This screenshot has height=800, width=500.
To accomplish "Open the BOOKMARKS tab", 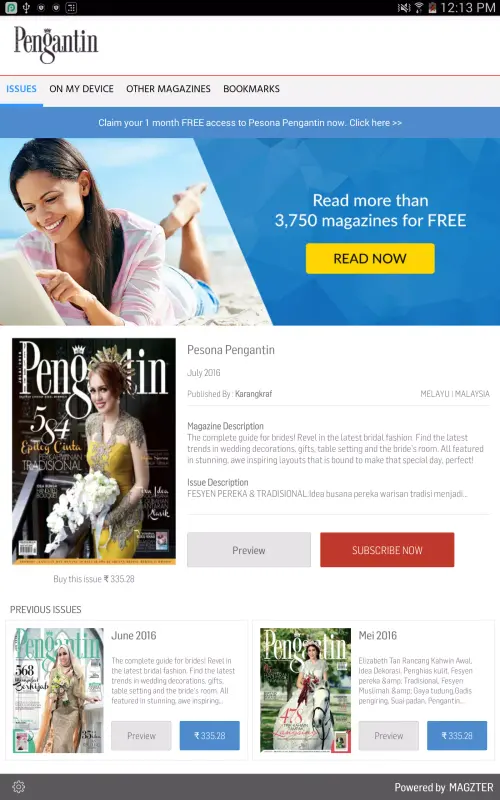I will (x=252, y=89).
